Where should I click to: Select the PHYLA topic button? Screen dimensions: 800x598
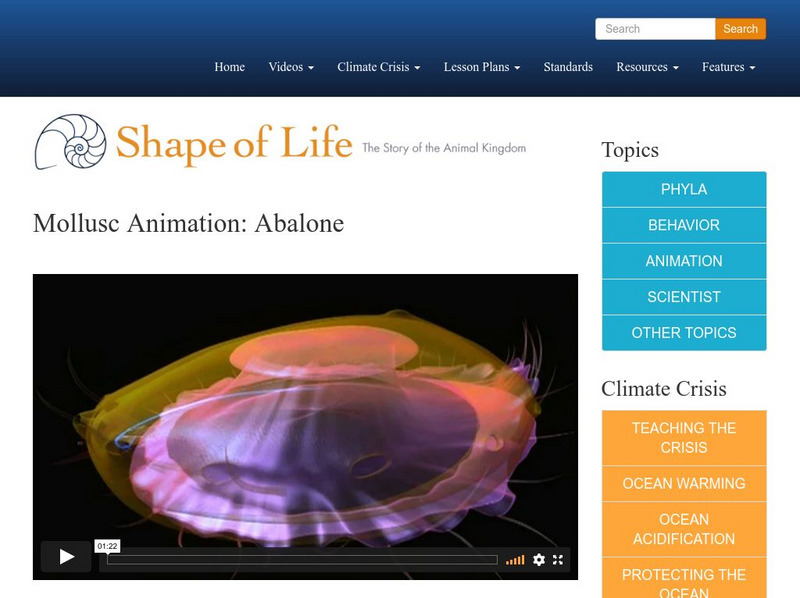(x=683, y=189)
